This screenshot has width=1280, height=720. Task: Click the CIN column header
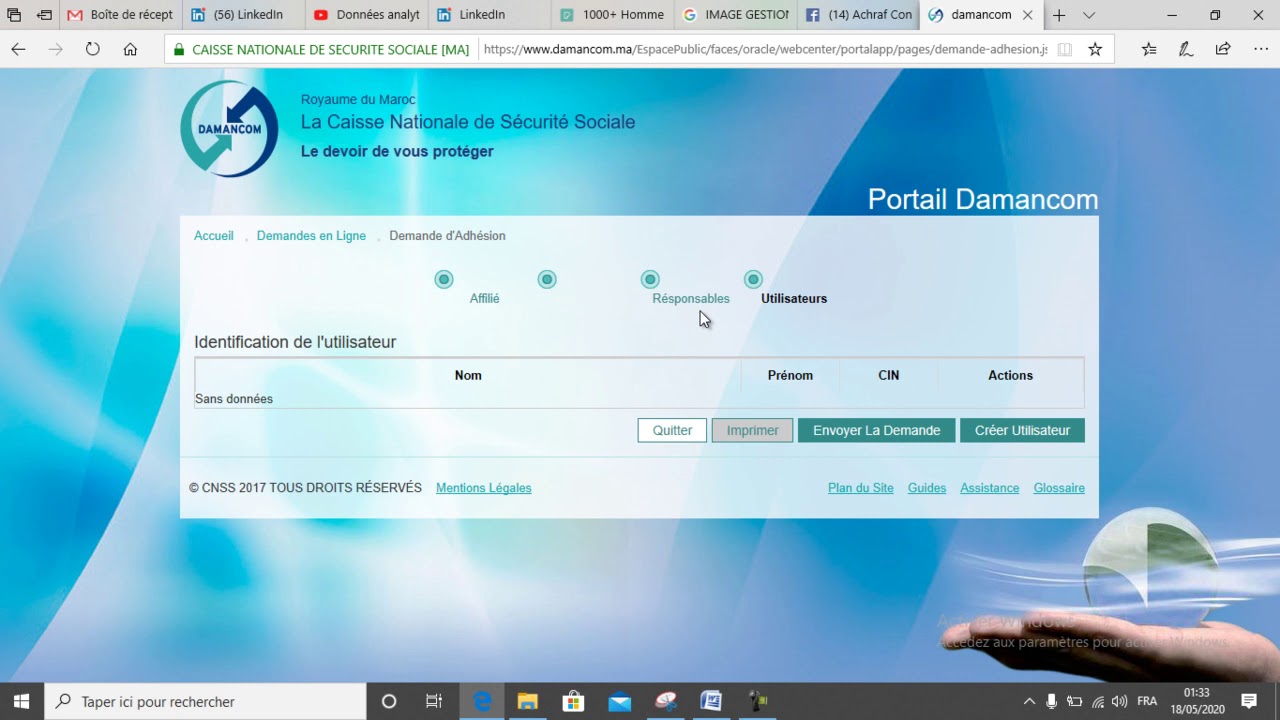pyautogui.click(x=889, y=376)
